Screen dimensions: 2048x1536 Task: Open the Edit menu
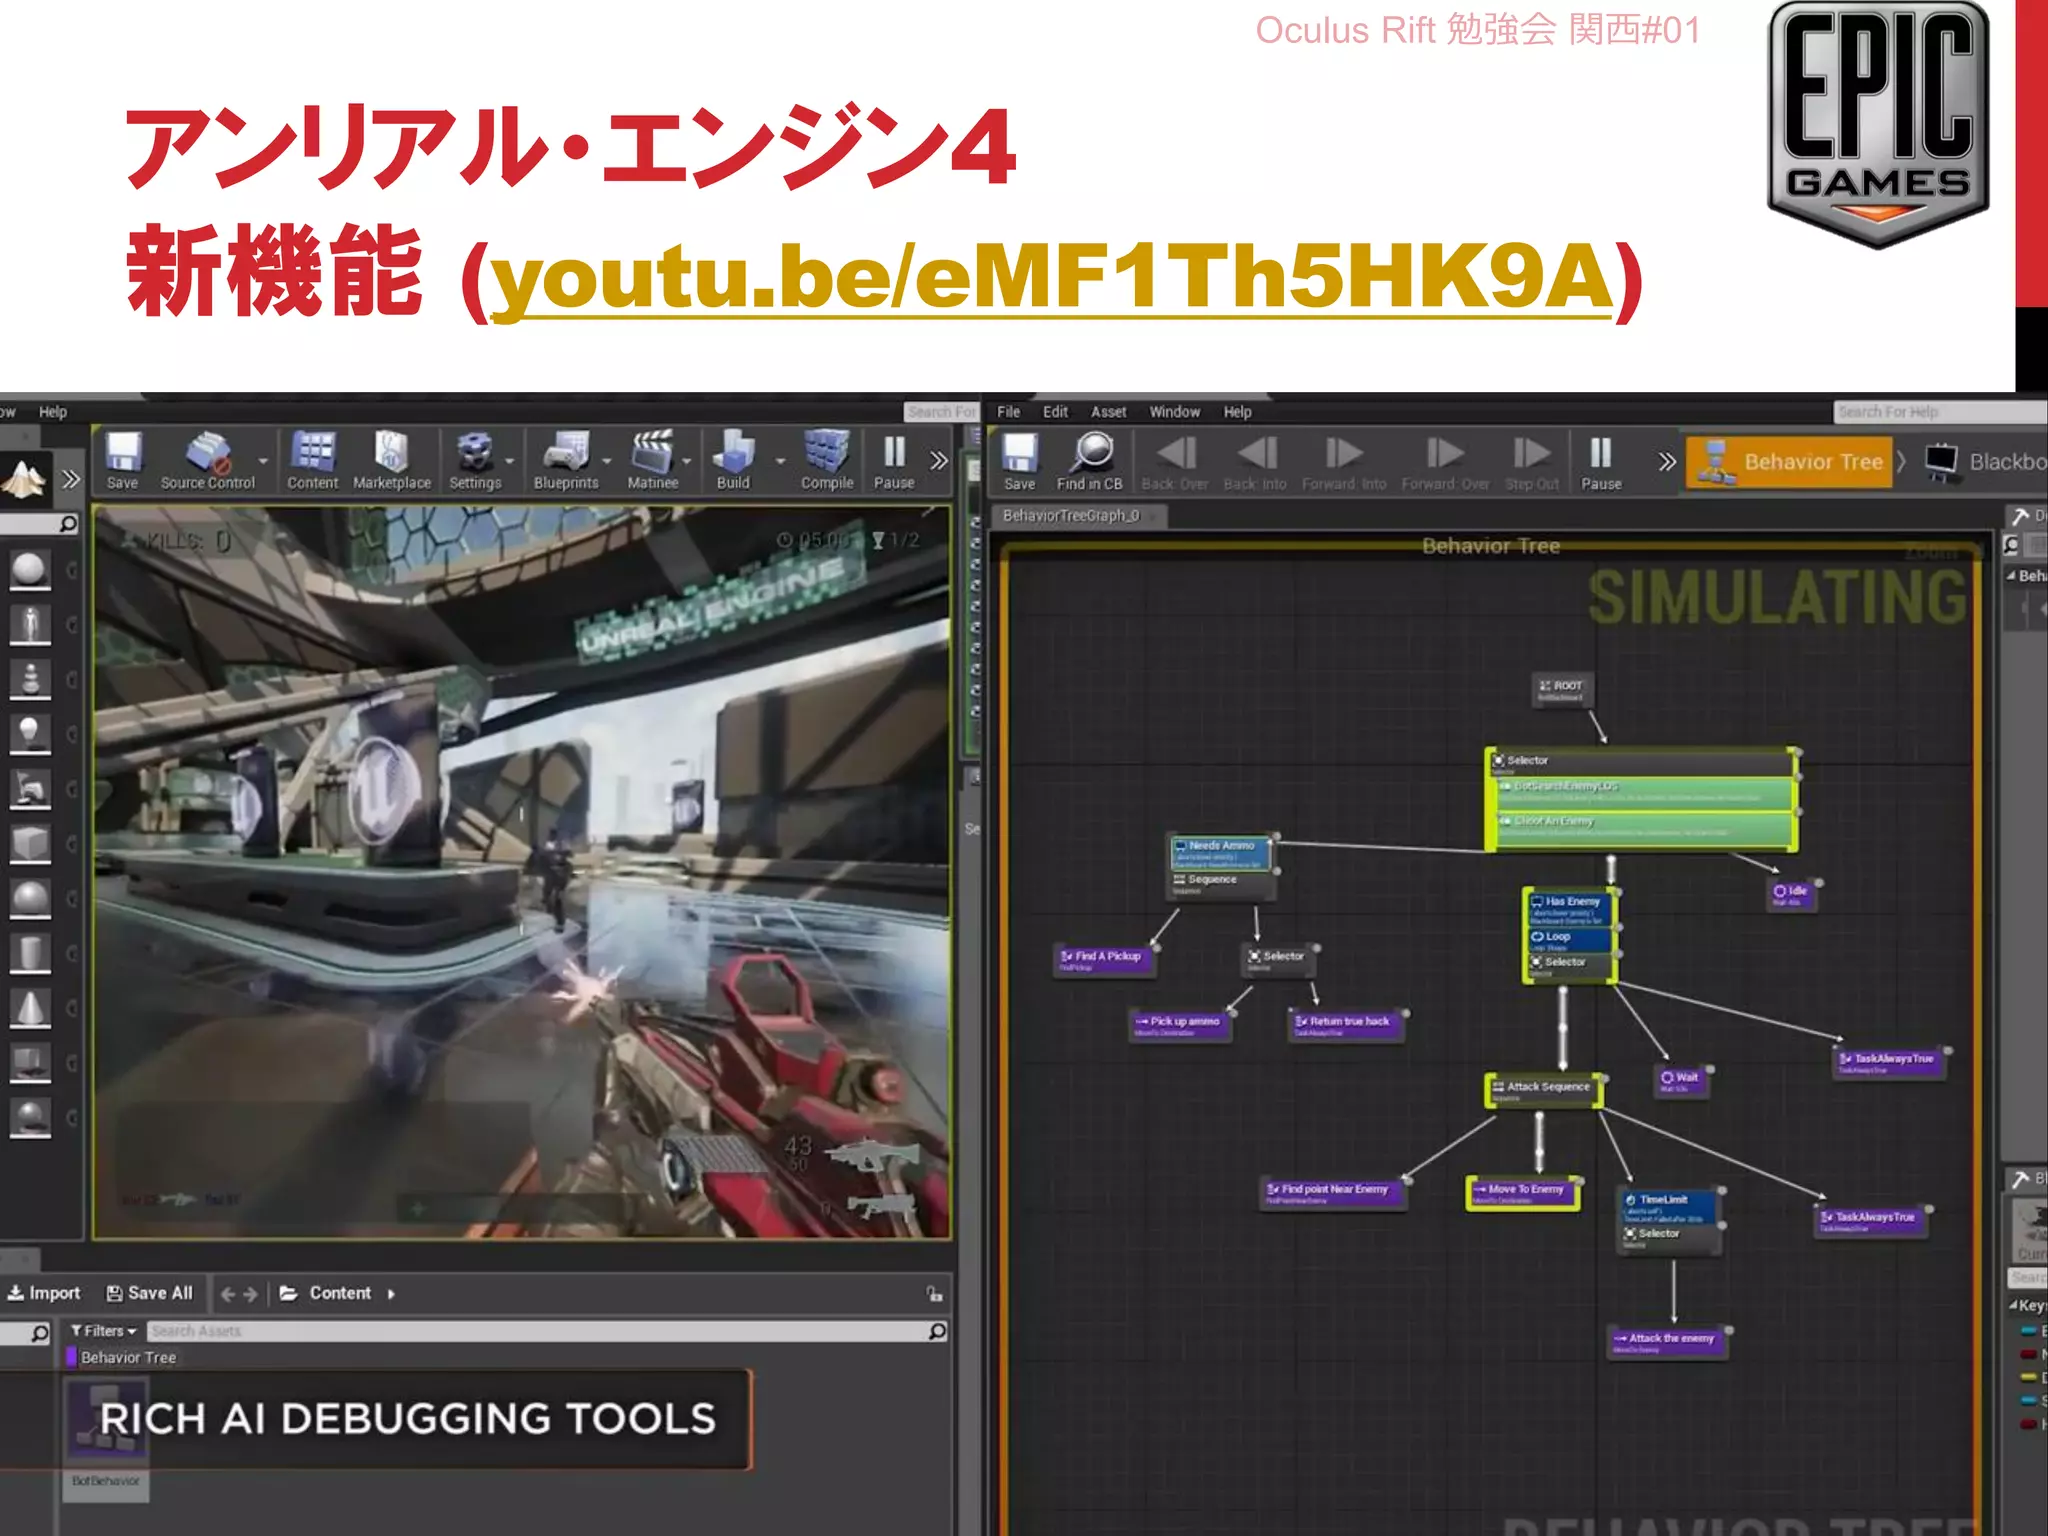coord(1055,412)
